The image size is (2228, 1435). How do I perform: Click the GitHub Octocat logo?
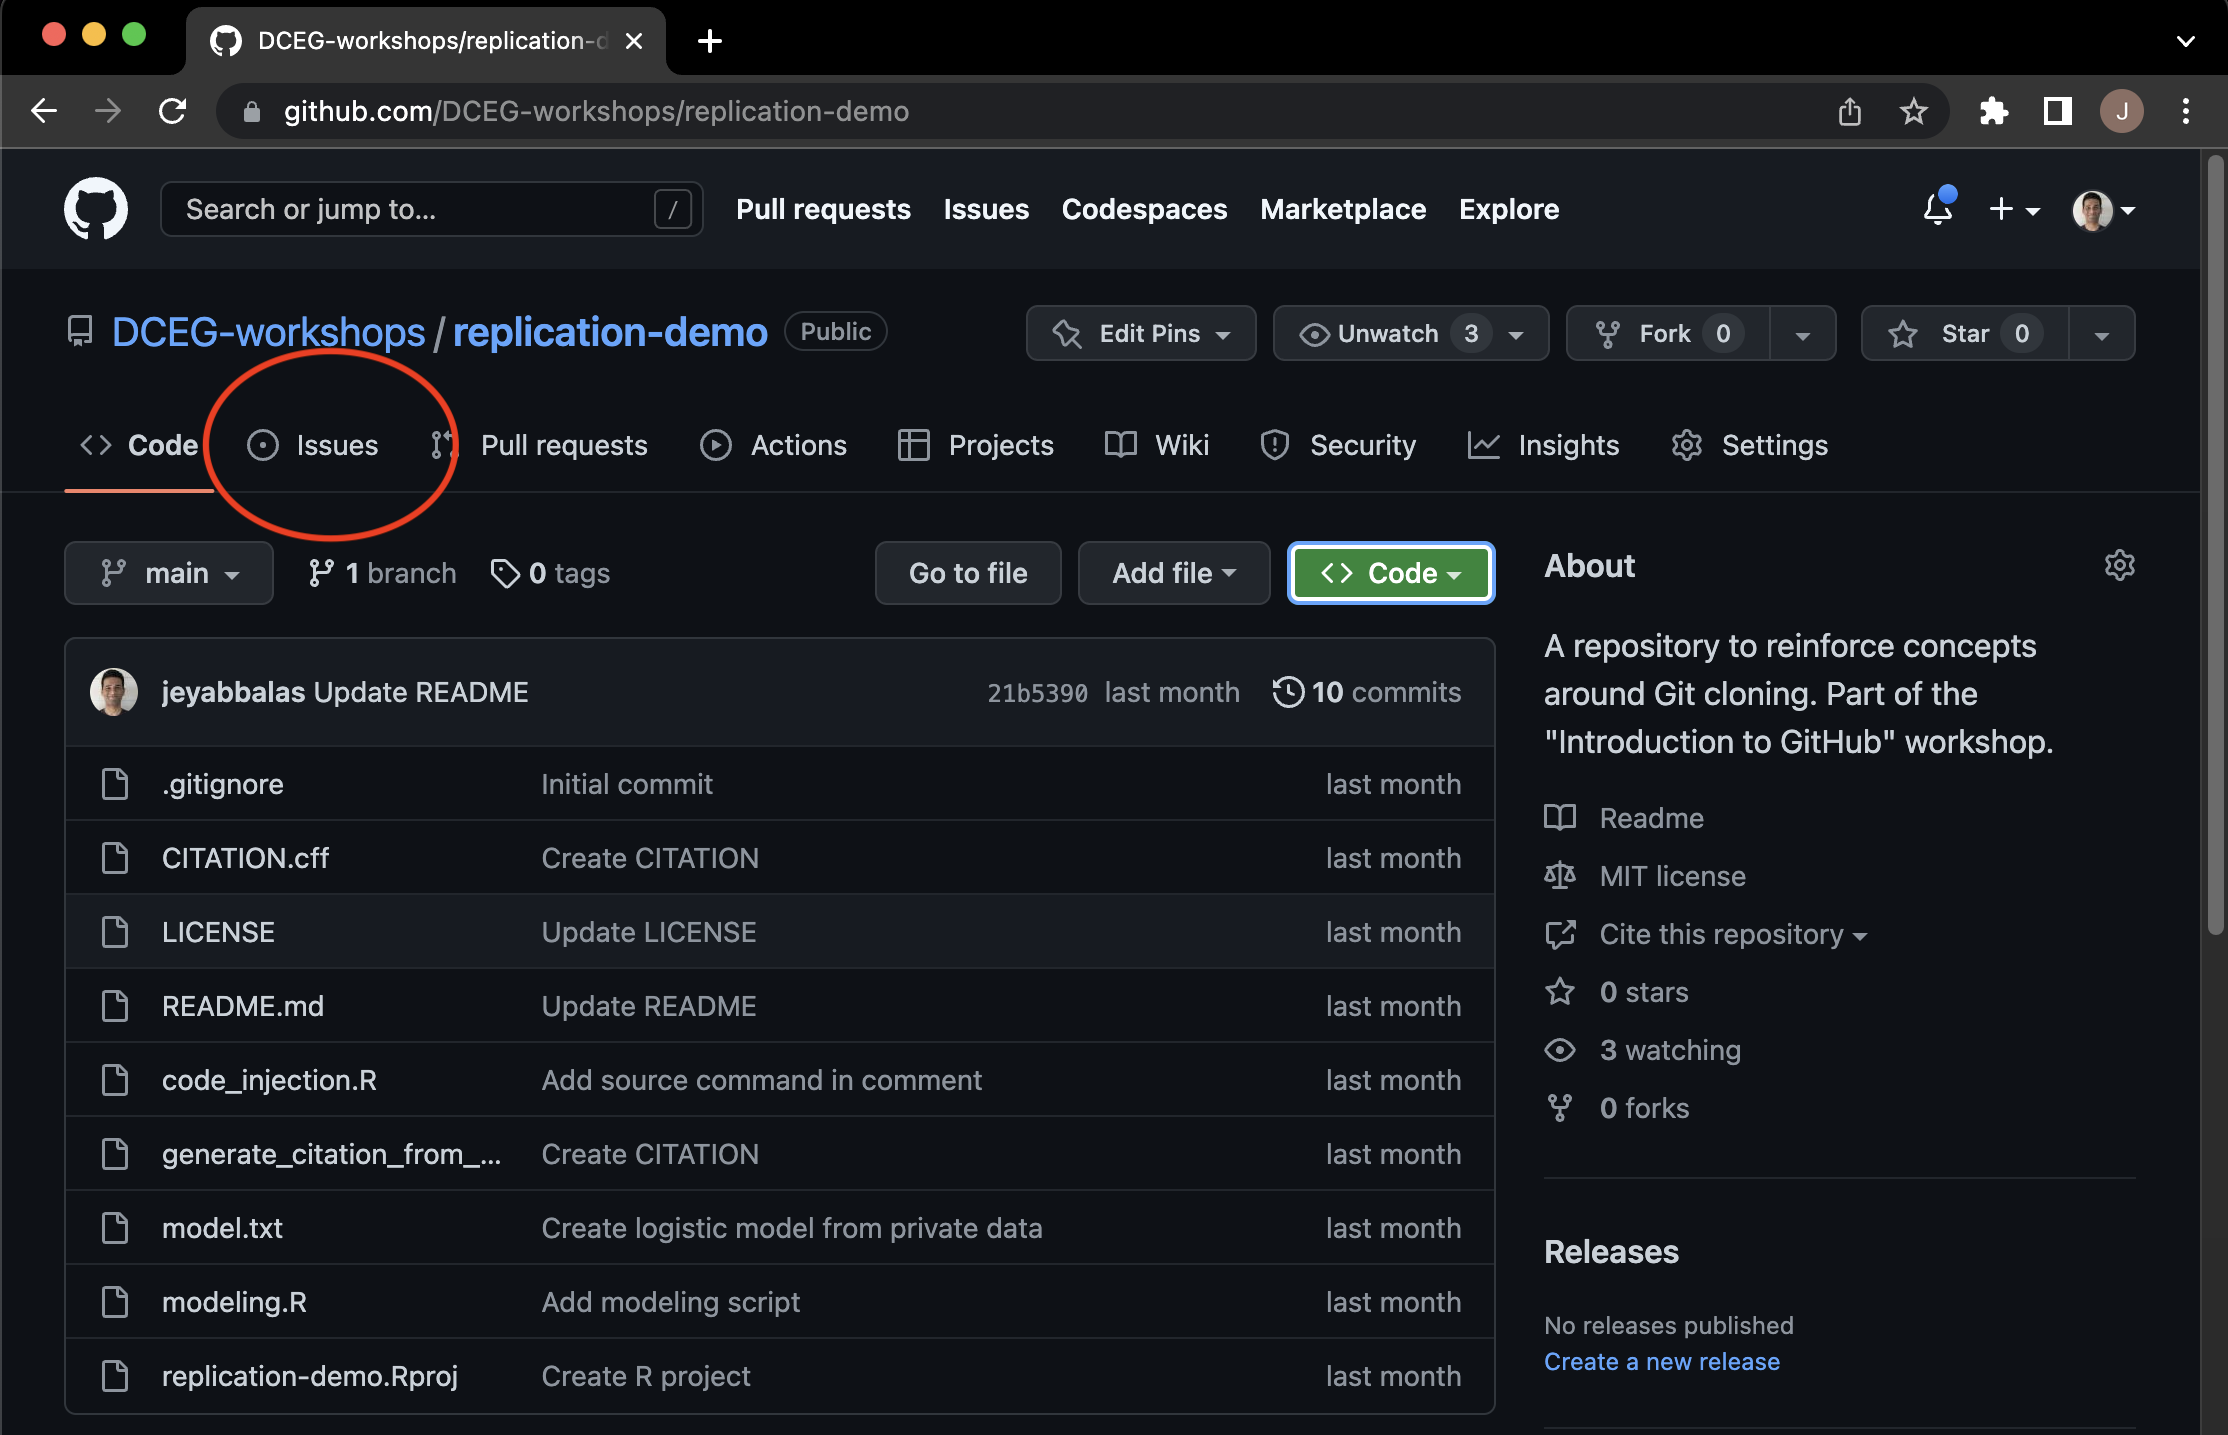point(96,209)
